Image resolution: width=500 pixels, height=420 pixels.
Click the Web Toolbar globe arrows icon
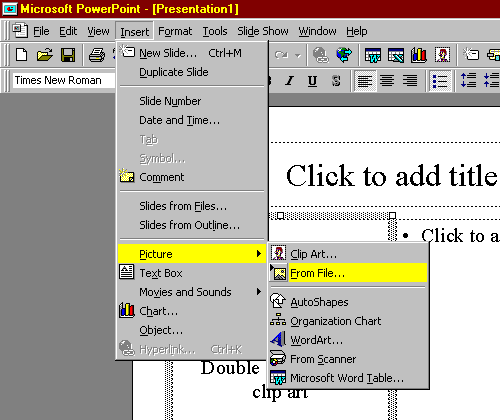click(344, 55)
